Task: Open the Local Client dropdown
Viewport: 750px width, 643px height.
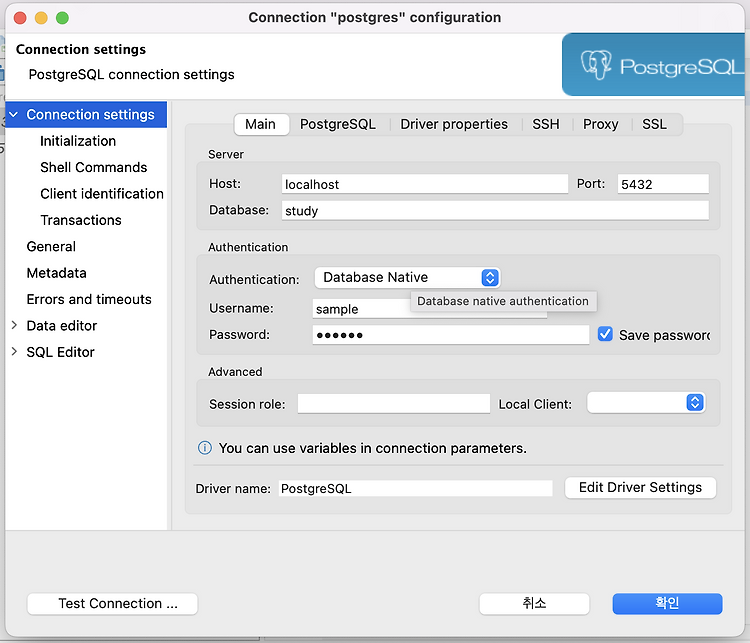Action: tap(646, 402)
